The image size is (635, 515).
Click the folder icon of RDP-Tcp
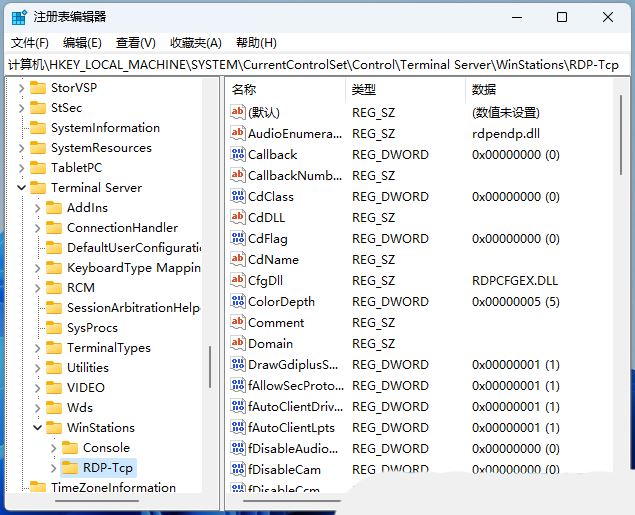(70, 468)
